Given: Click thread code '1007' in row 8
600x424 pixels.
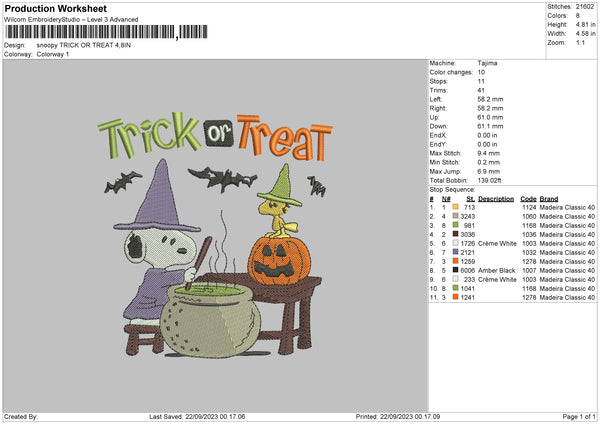Looking at the screenshot, I should (x=529, y=271).
